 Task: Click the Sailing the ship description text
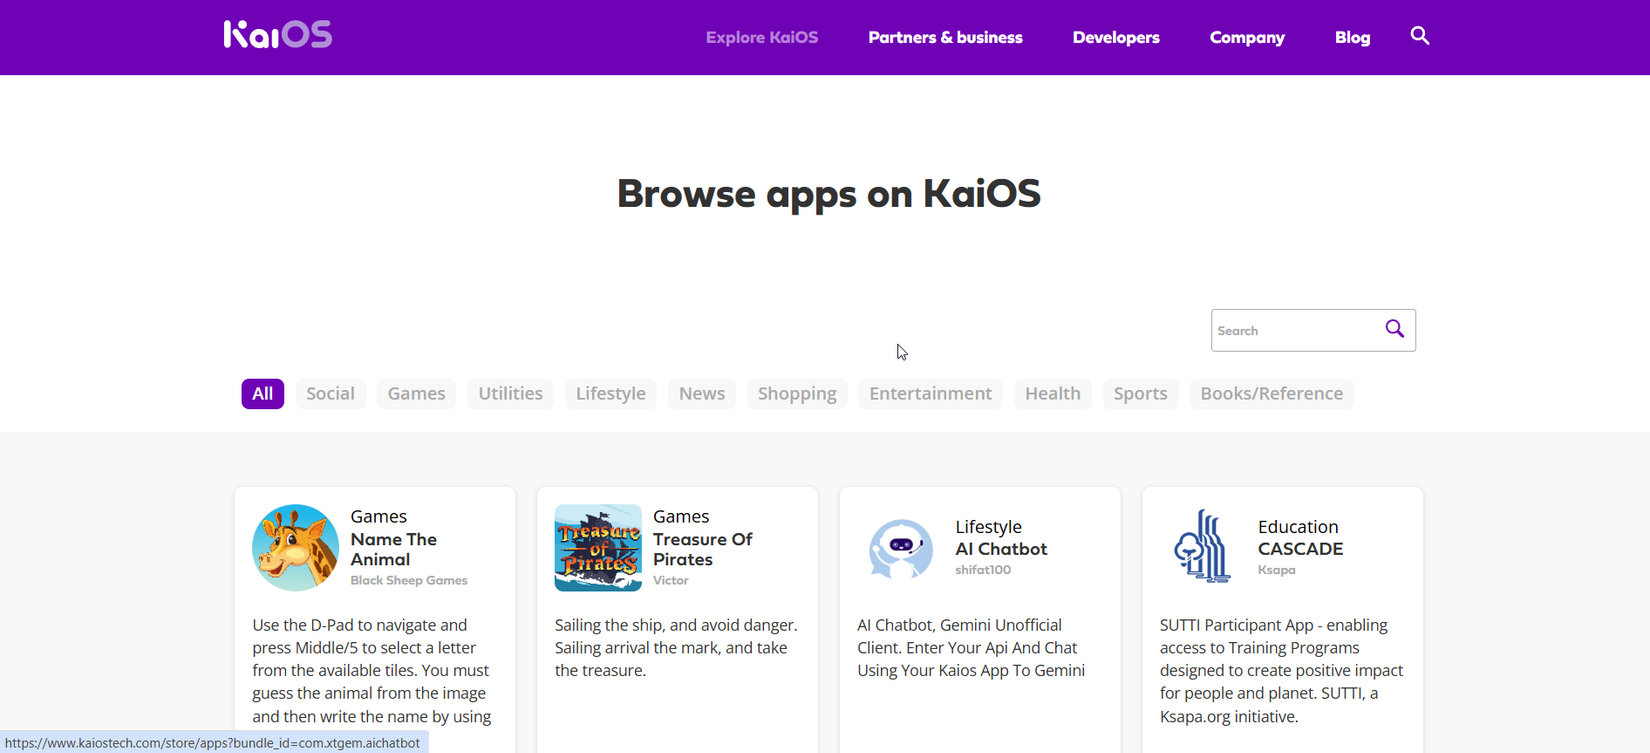coord(676,648)
